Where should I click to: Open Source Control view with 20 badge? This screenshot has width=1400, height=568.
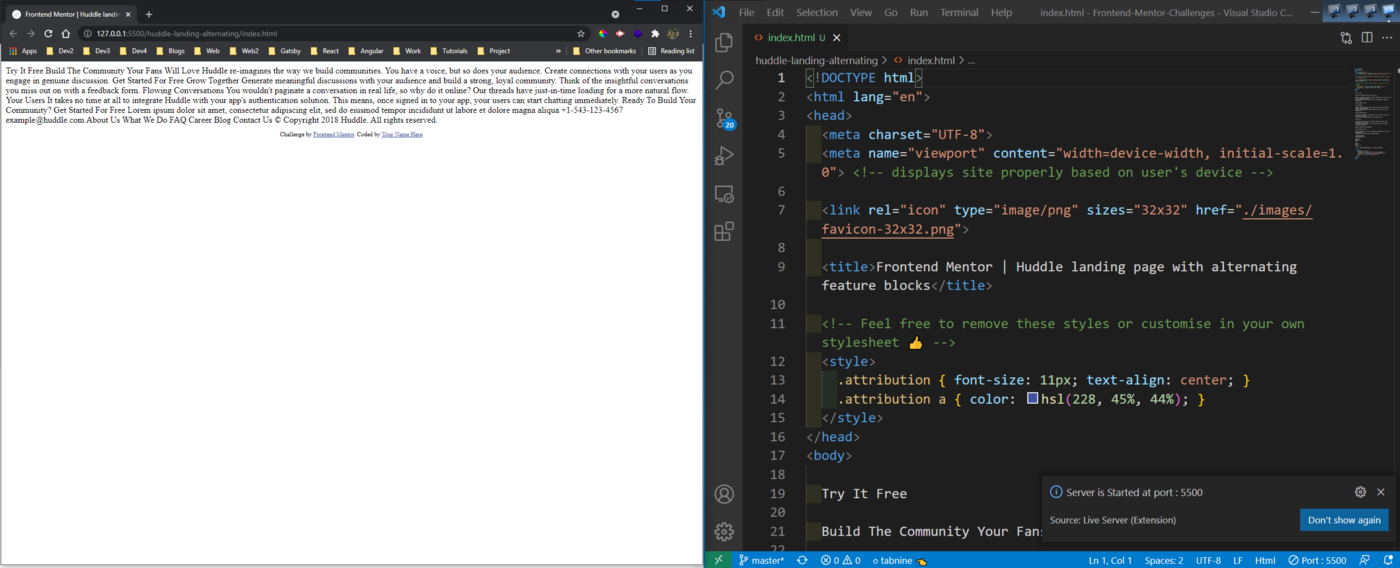(x=725, y=118)
